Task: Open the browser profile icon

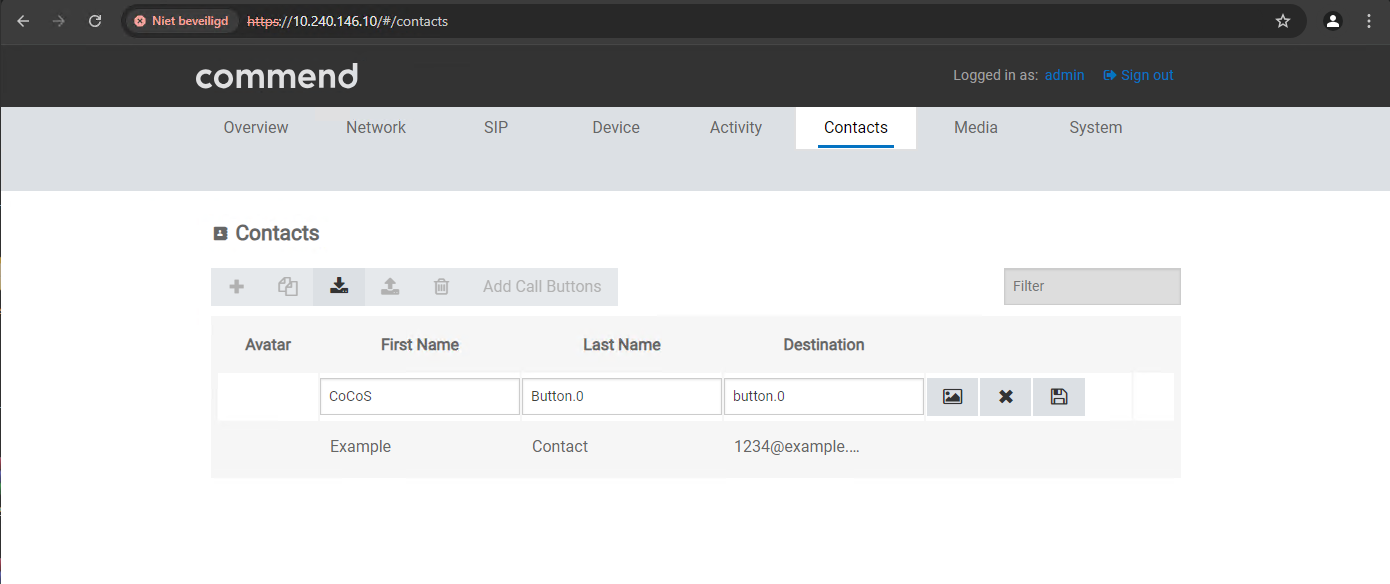Action: 1332,21
